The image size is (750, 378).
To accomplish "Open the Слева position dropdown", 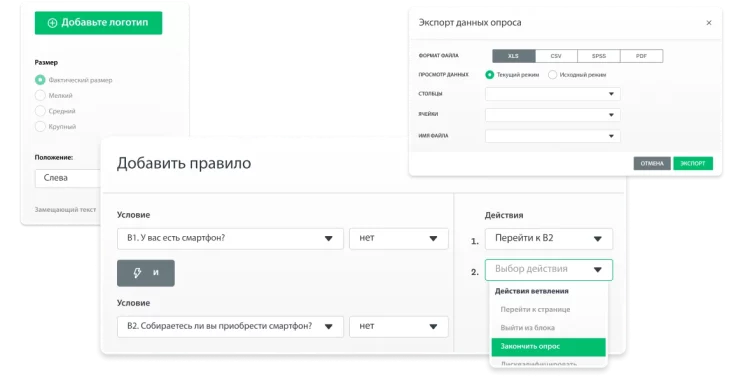I will point(67,178).
